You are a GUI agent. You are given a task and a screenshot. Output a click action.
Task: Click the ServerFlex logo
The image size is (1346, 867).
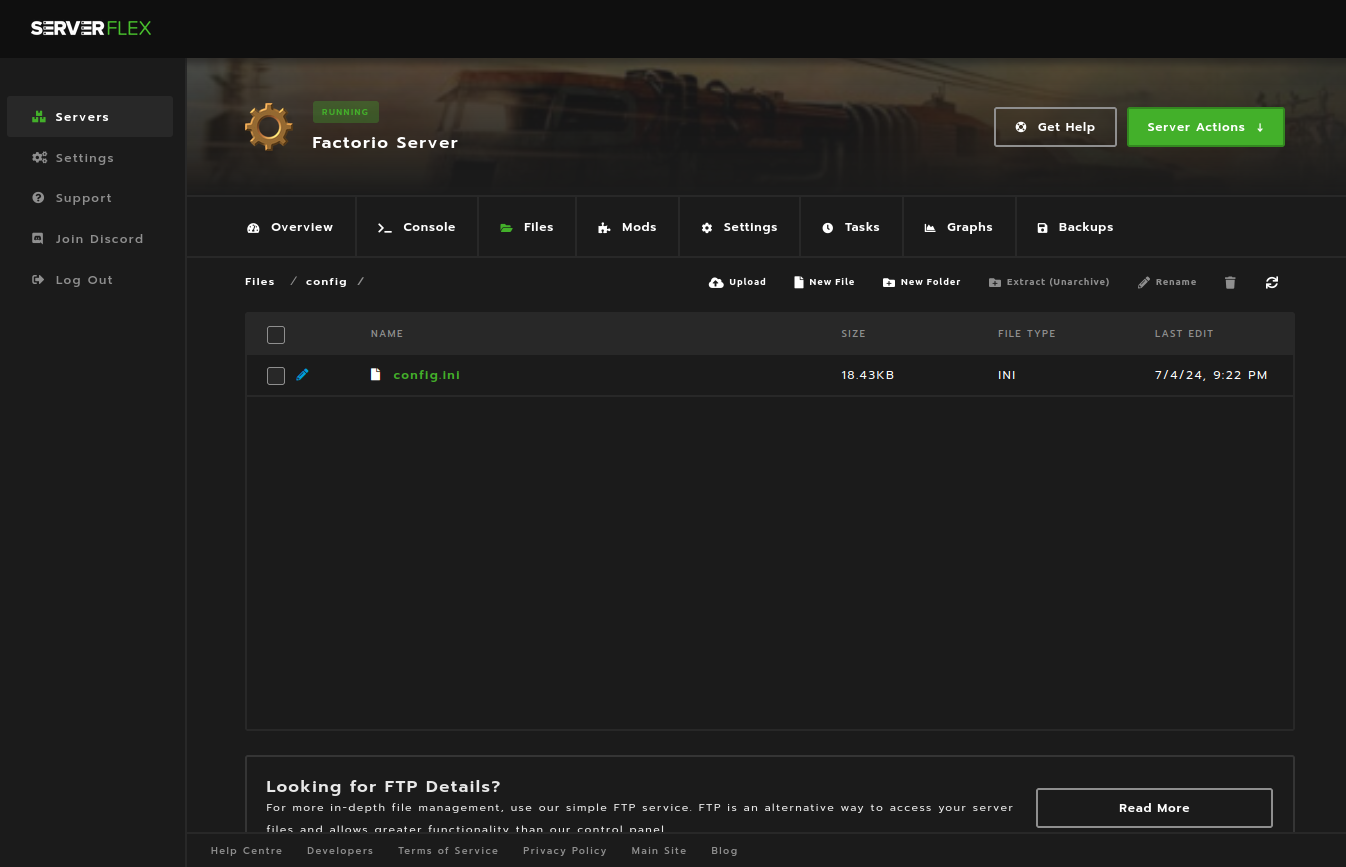[x=91, y=28]
